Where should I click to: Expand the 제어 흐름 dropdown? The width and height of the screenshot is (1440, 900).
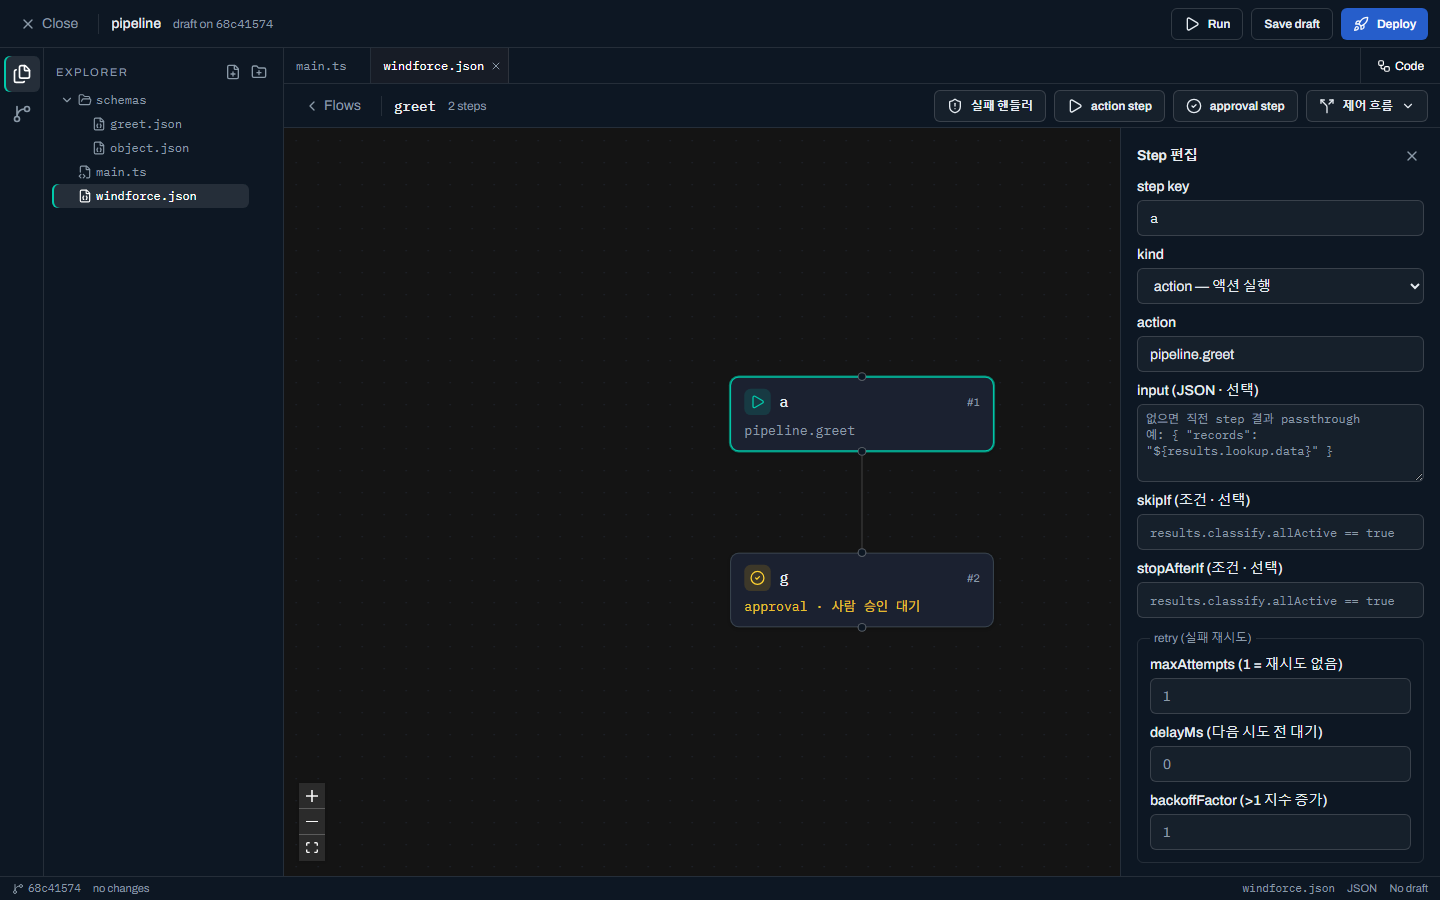point(1367,106)
